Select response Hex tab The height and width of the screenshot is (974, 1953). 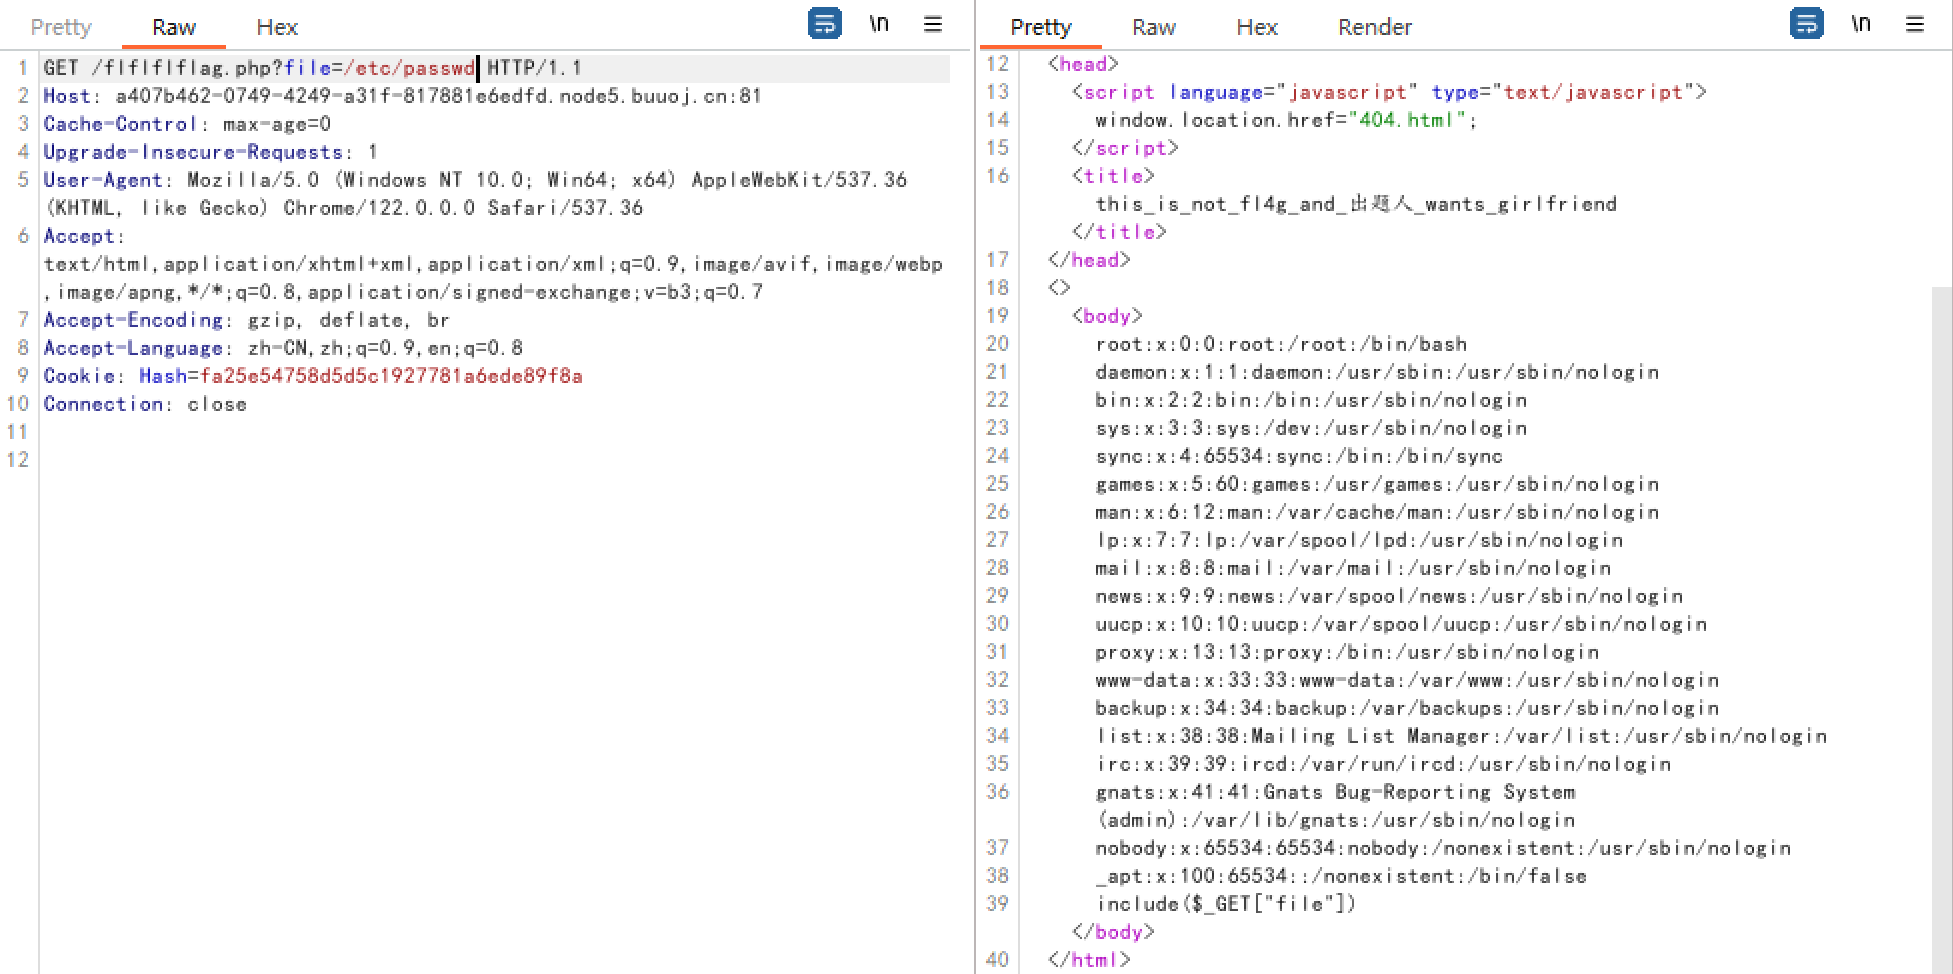(x=1257, y=27)
